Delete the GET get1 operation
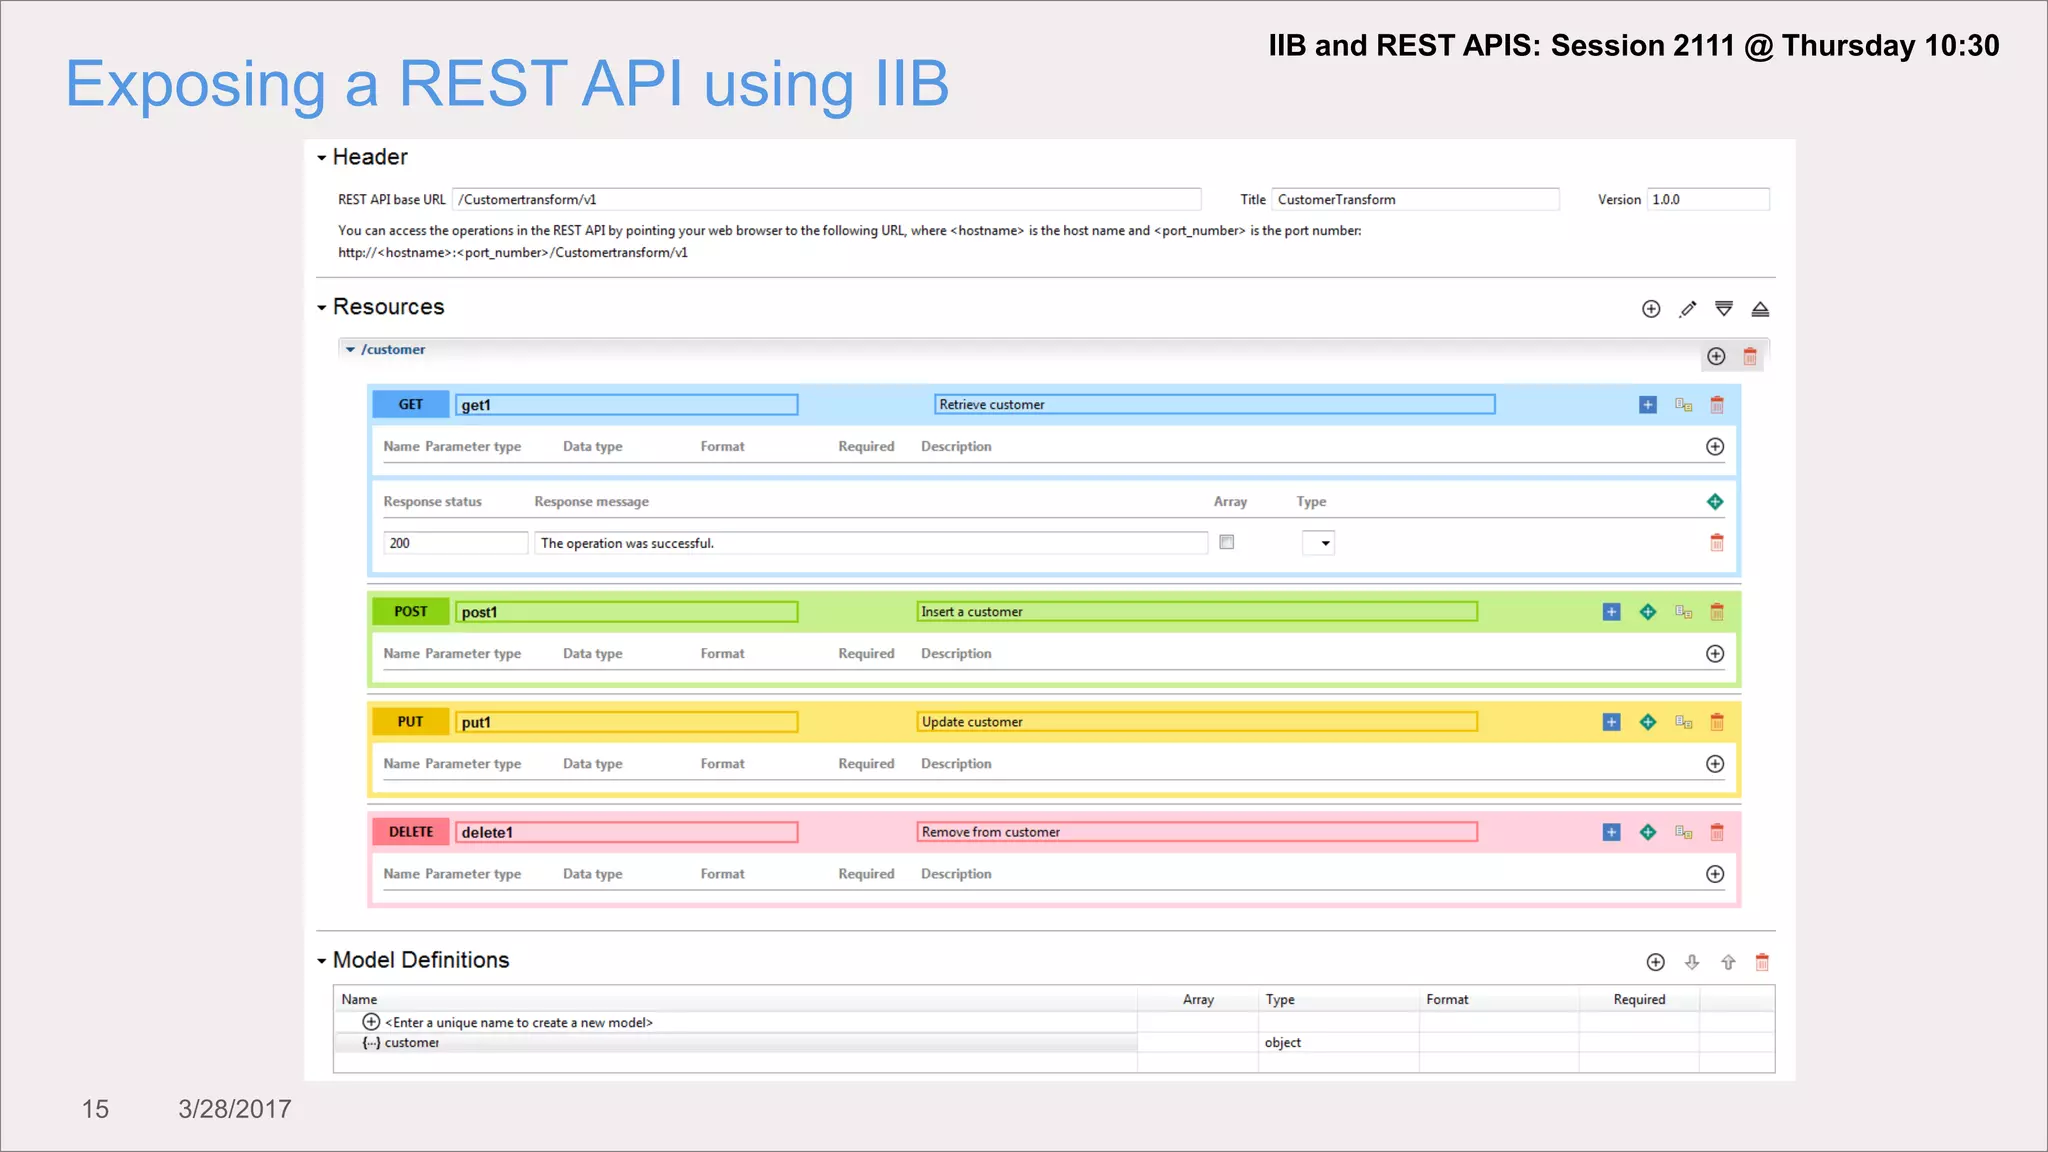 click(1717, 405)
